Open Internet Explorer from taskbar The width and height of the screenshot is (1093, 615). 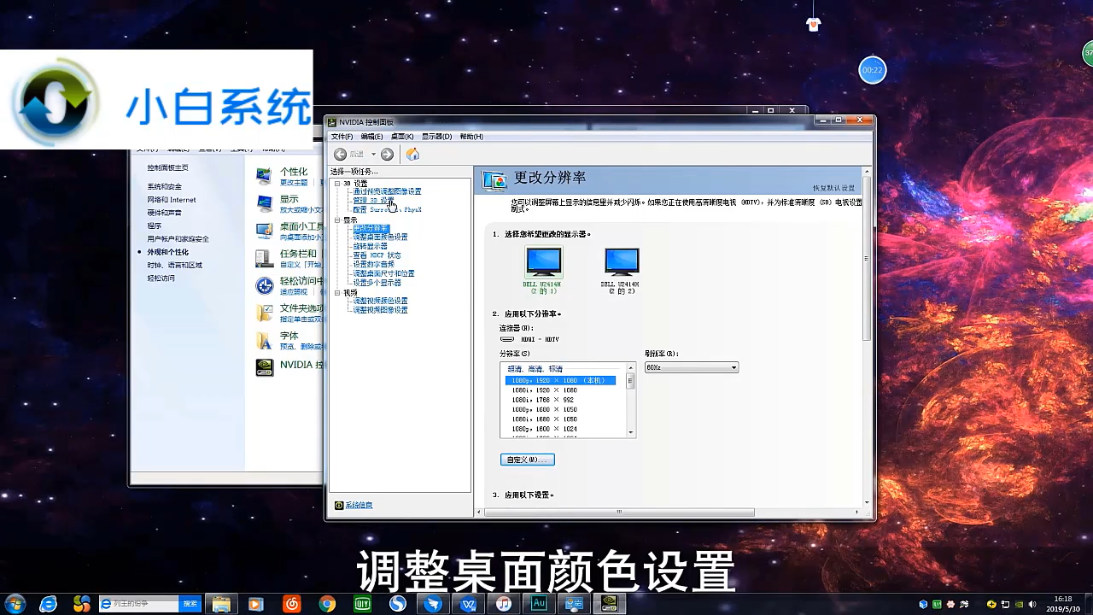point(48,604)
